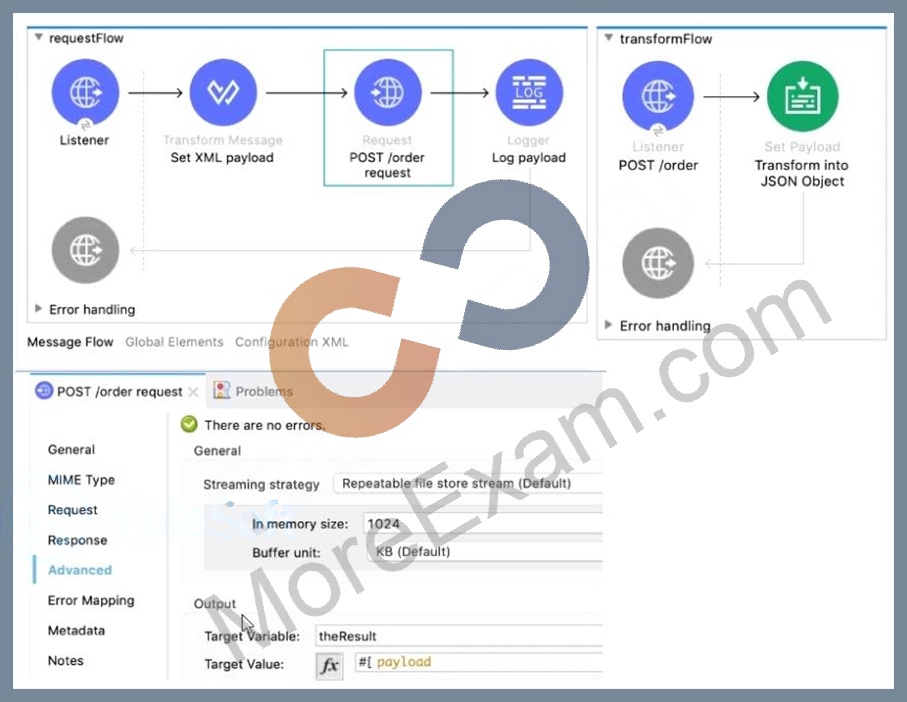Select the POST /order Listener in transformFlow
The height and width of the screenshot is (702, 907).
point(658,97)
